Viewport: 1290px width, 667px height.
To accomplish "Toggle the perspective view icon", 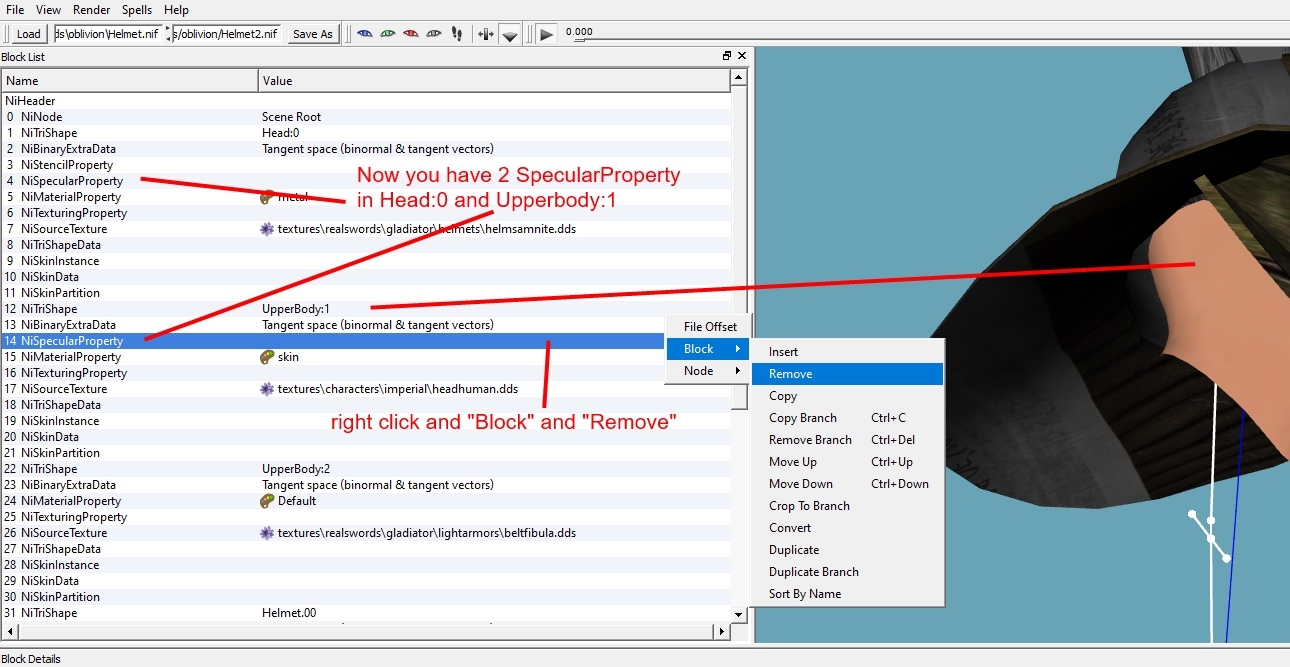I will (510, 34).
